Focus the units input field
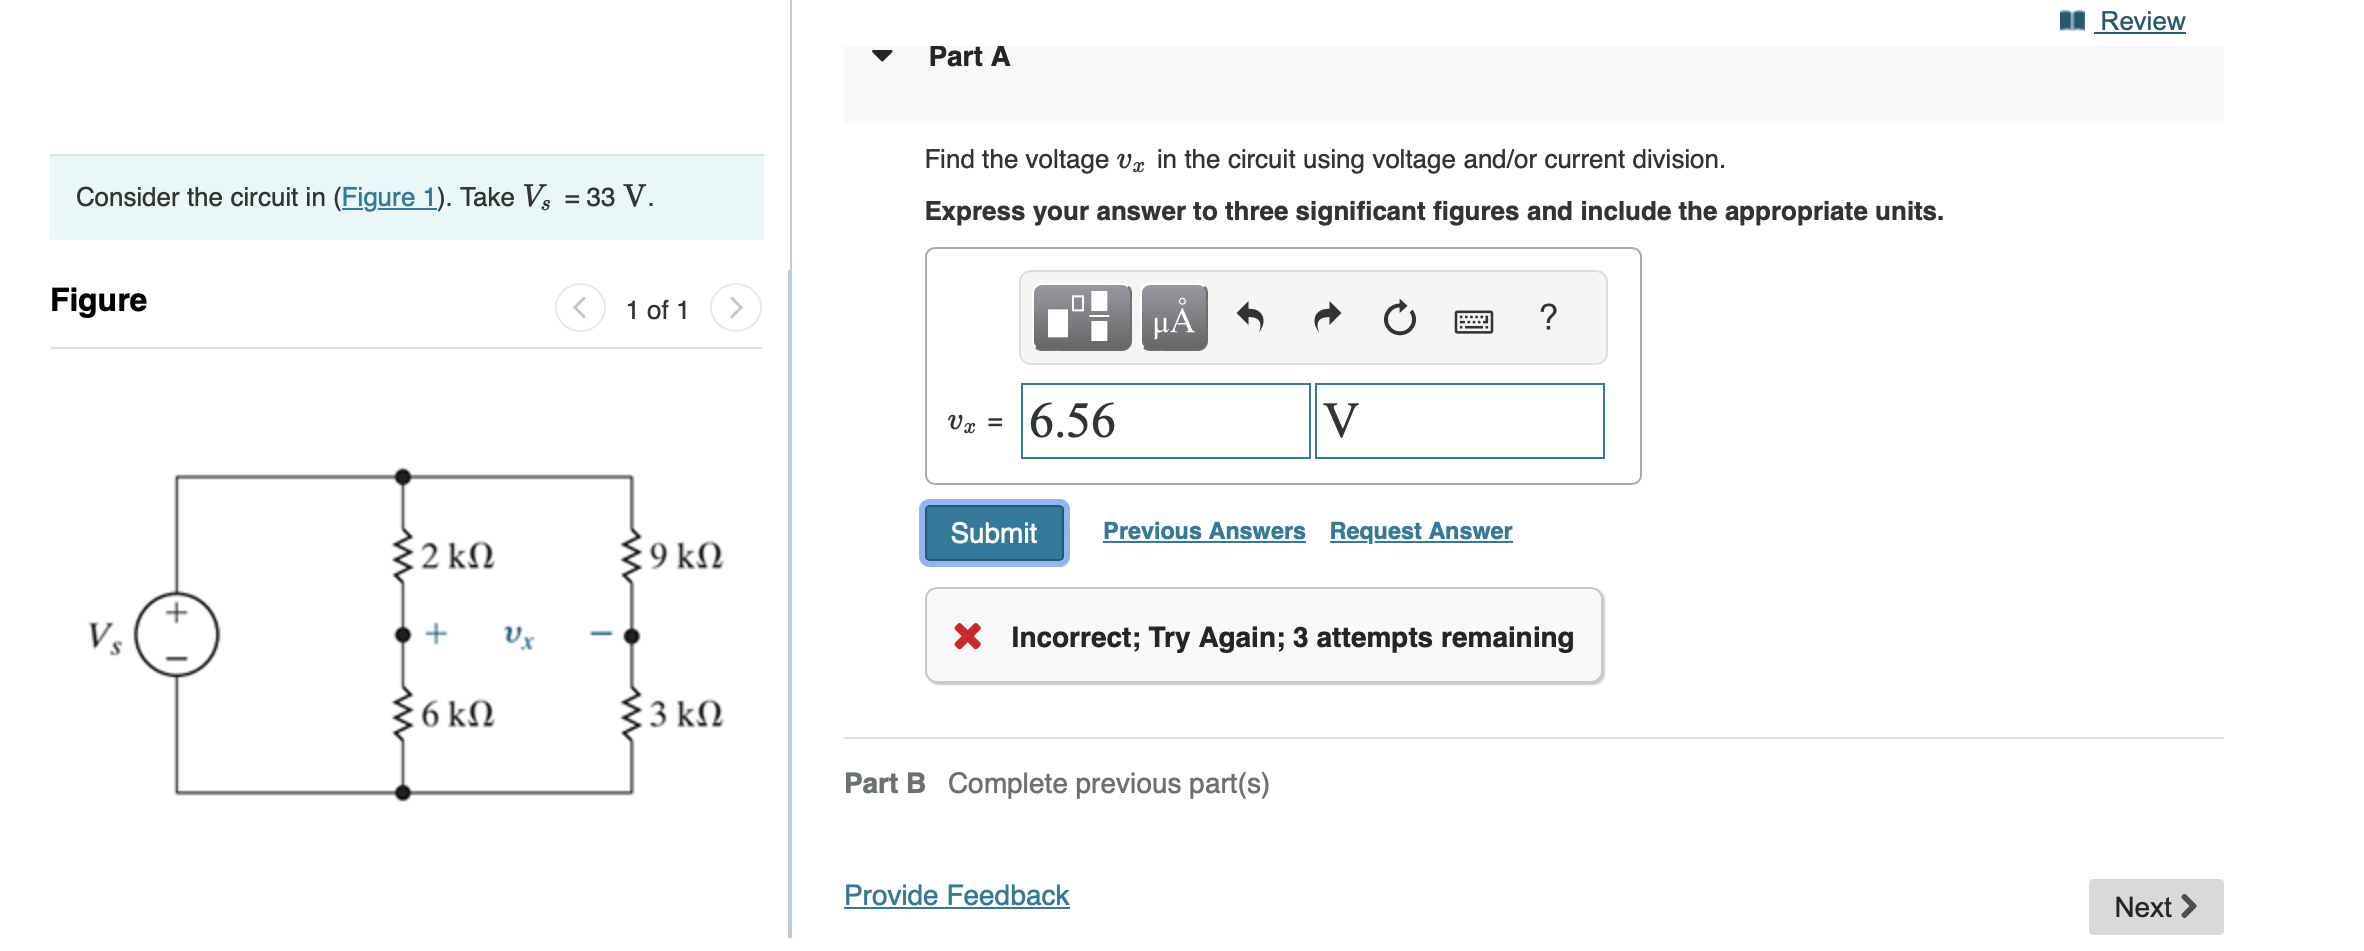The image size is (2364, 951). coord(1459,421)
